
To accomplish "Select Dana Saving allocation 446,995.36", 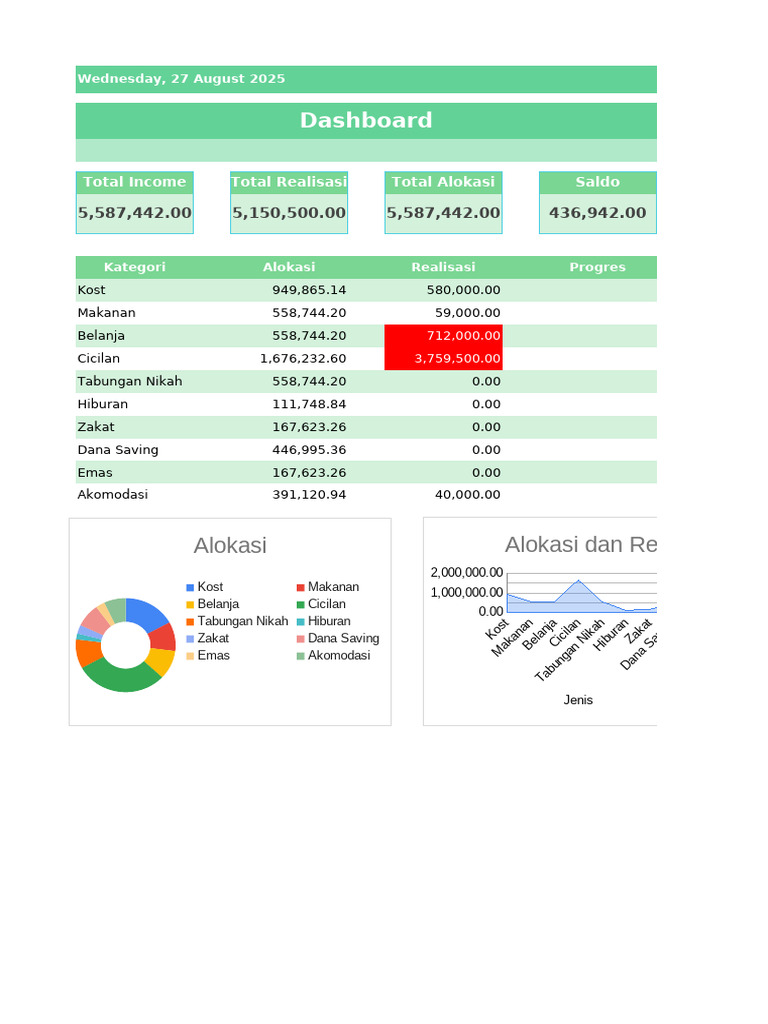I will pos(289,450).
